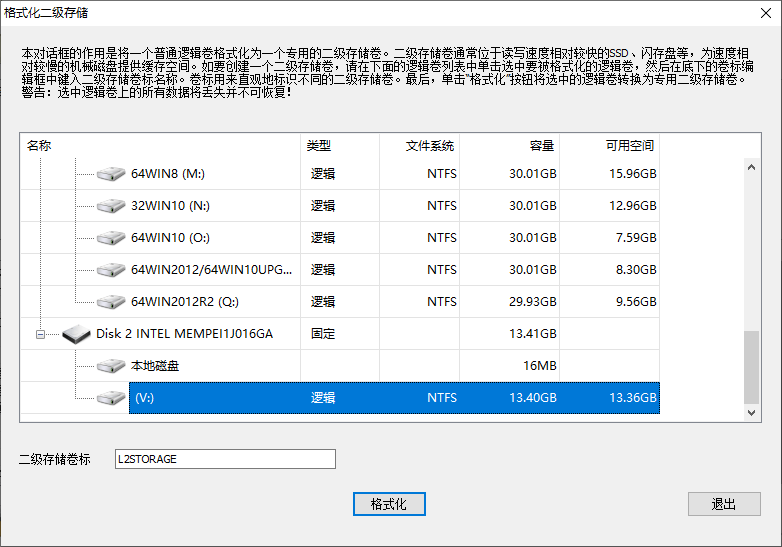Collapse the Disk 2 INTEL MEMPEI1J016GA node

[40, 334]
